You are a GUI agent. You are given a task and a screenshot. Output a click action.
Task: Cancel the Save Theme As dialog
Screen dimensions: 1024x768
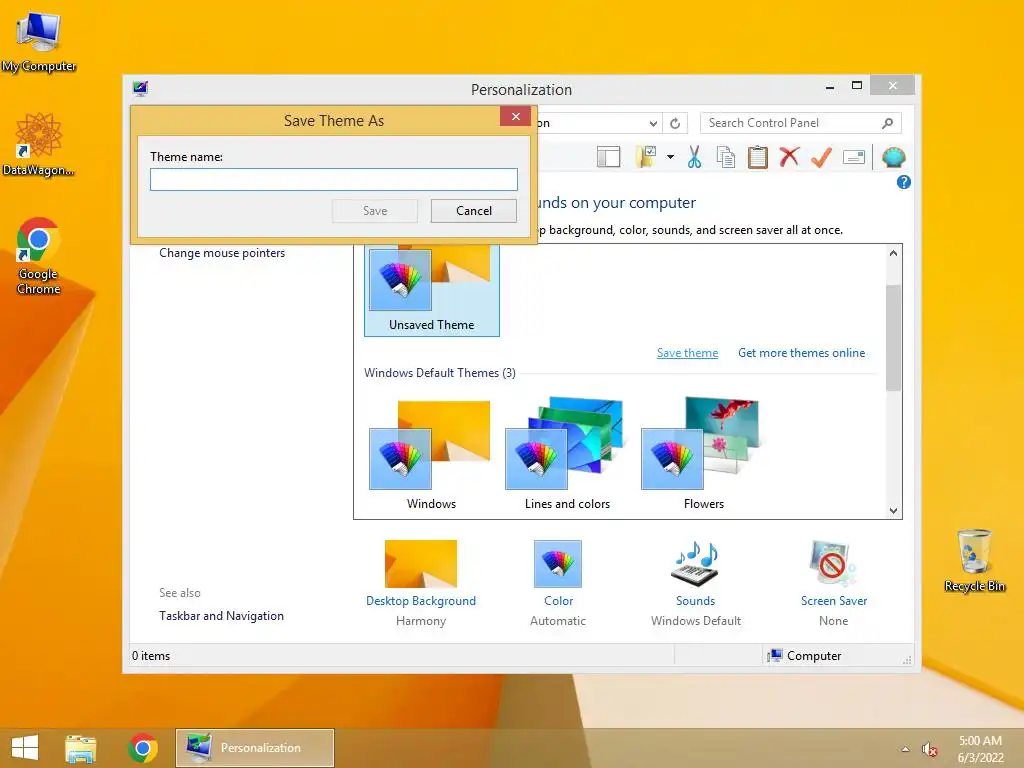(x=473, y=211)
